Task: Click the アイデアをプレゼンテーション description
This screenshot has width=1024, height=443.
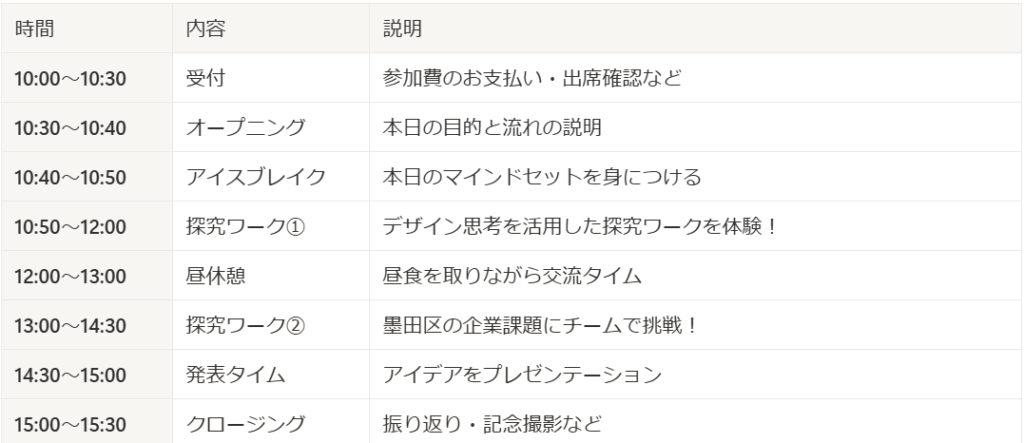Action: pyautogui.click(x=522, y=375)
